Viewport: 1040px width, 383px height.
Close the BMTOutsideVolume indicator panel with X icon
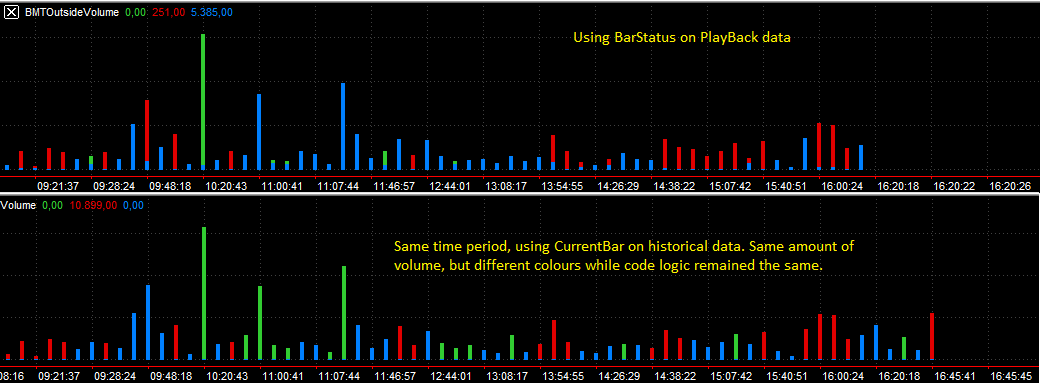(11, 12)
